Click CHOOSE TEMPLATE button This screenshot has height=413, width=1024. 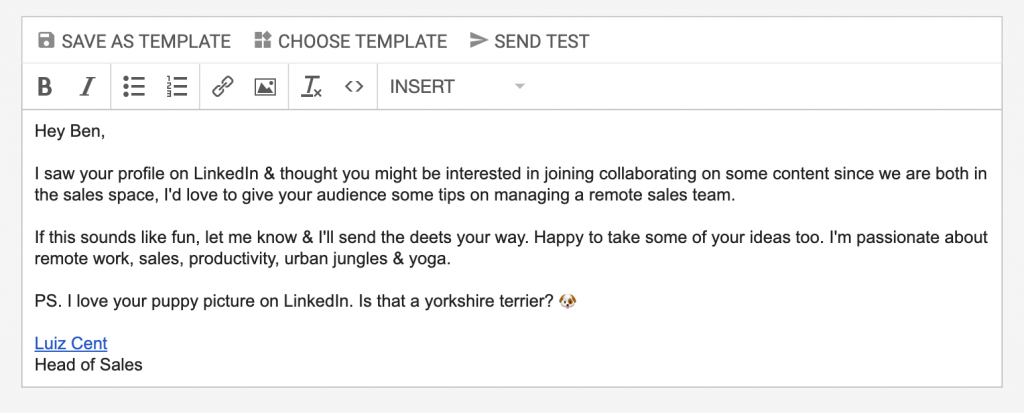(x=351, y=41)
